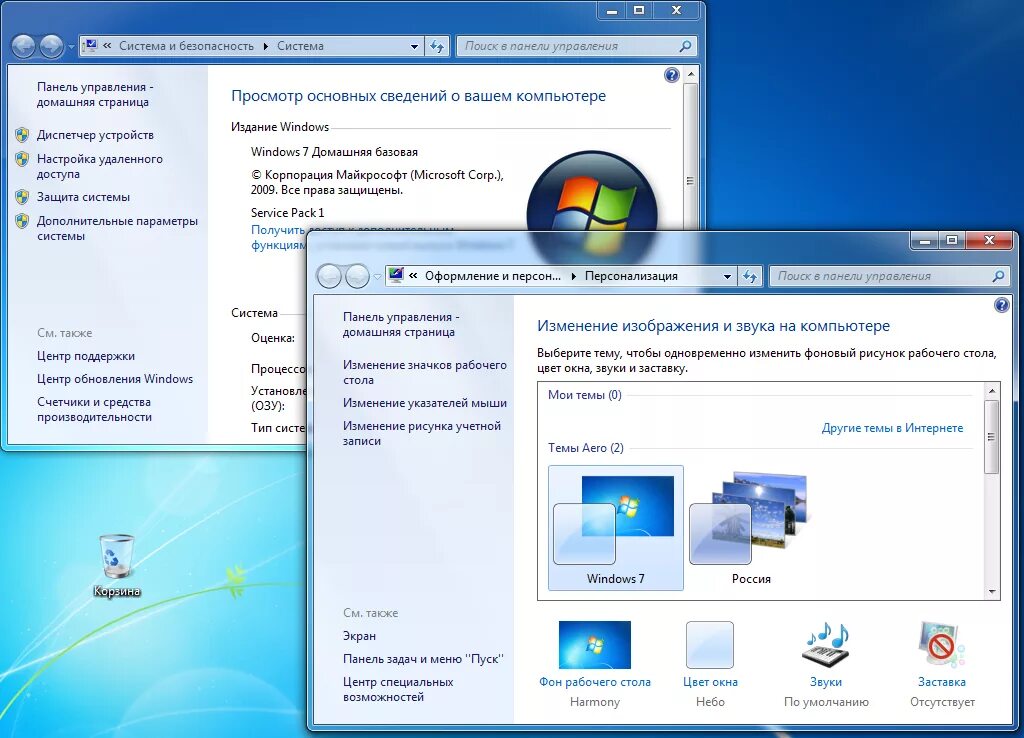Viewport: 1024px width, 738px height.
Task: Open Панель задач и меню Пуск
Action: (x=422, y=659)
